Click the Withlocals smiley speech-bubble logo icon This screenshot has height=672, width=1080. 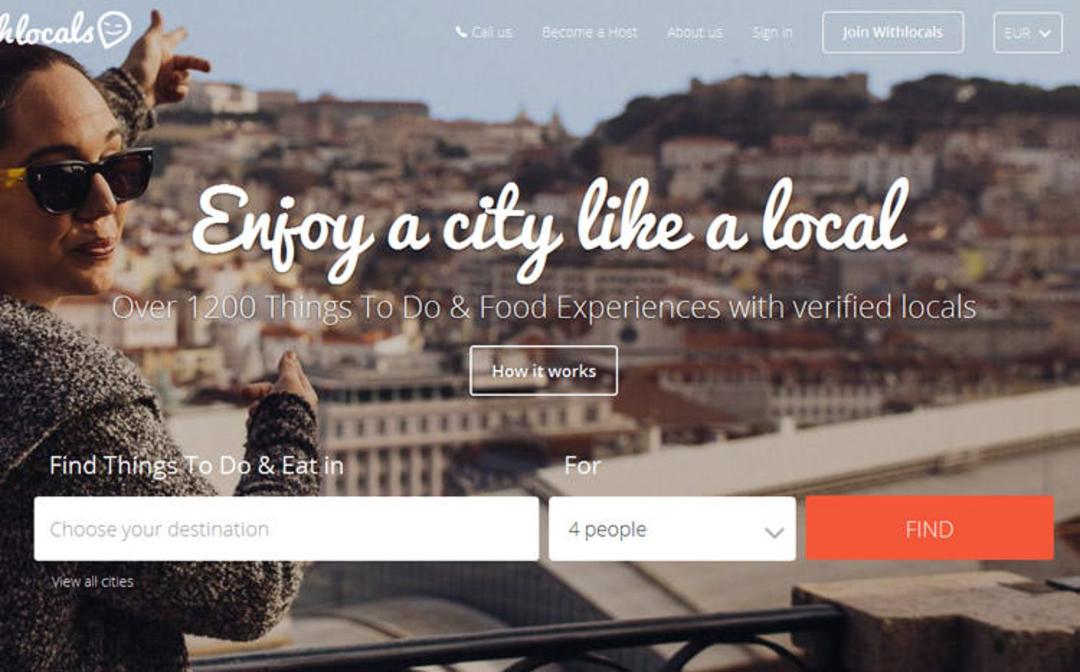coord(114,29)
